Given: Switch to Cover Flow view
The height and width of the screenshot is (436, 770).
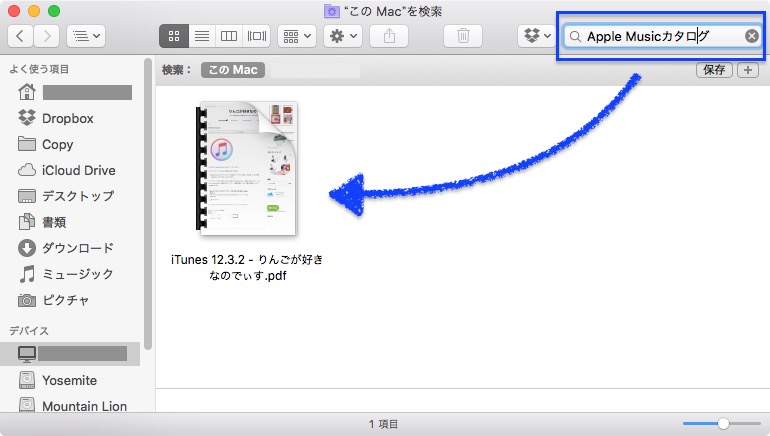Looking at the screenshot, I should click(256, 36).
